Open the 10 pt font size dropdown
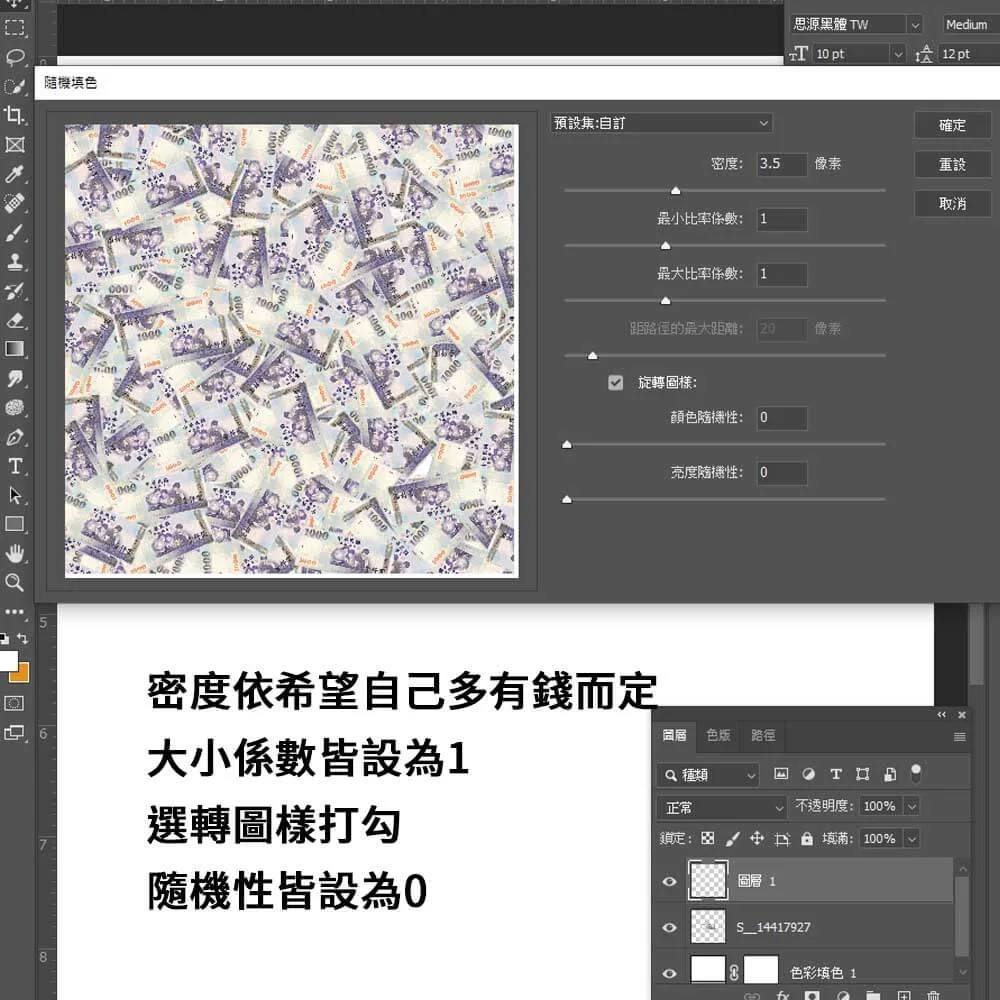Screen dimensions: 1000x1000 pyautogui.click(x=898, y=54)
